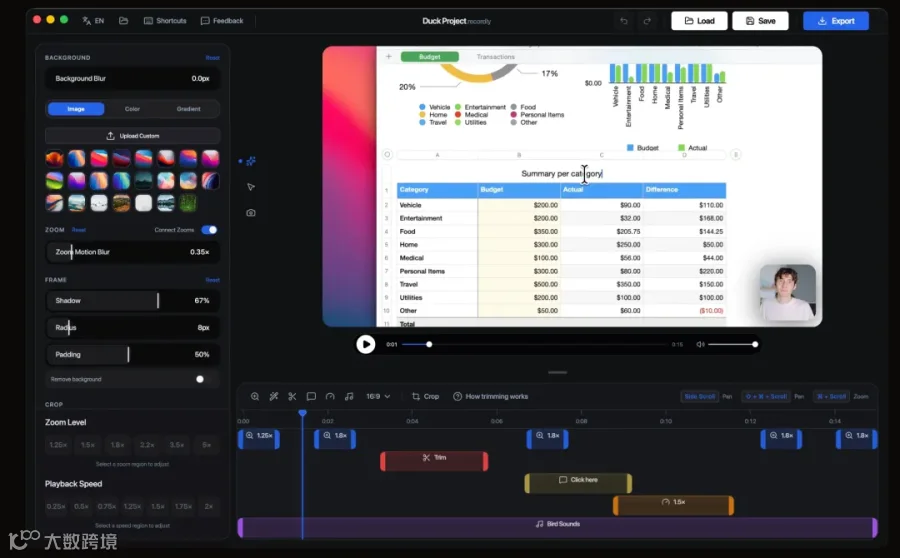Toggle the Connect Zooms switch
The image size is (900, 558).
click(x=210, y=230)
